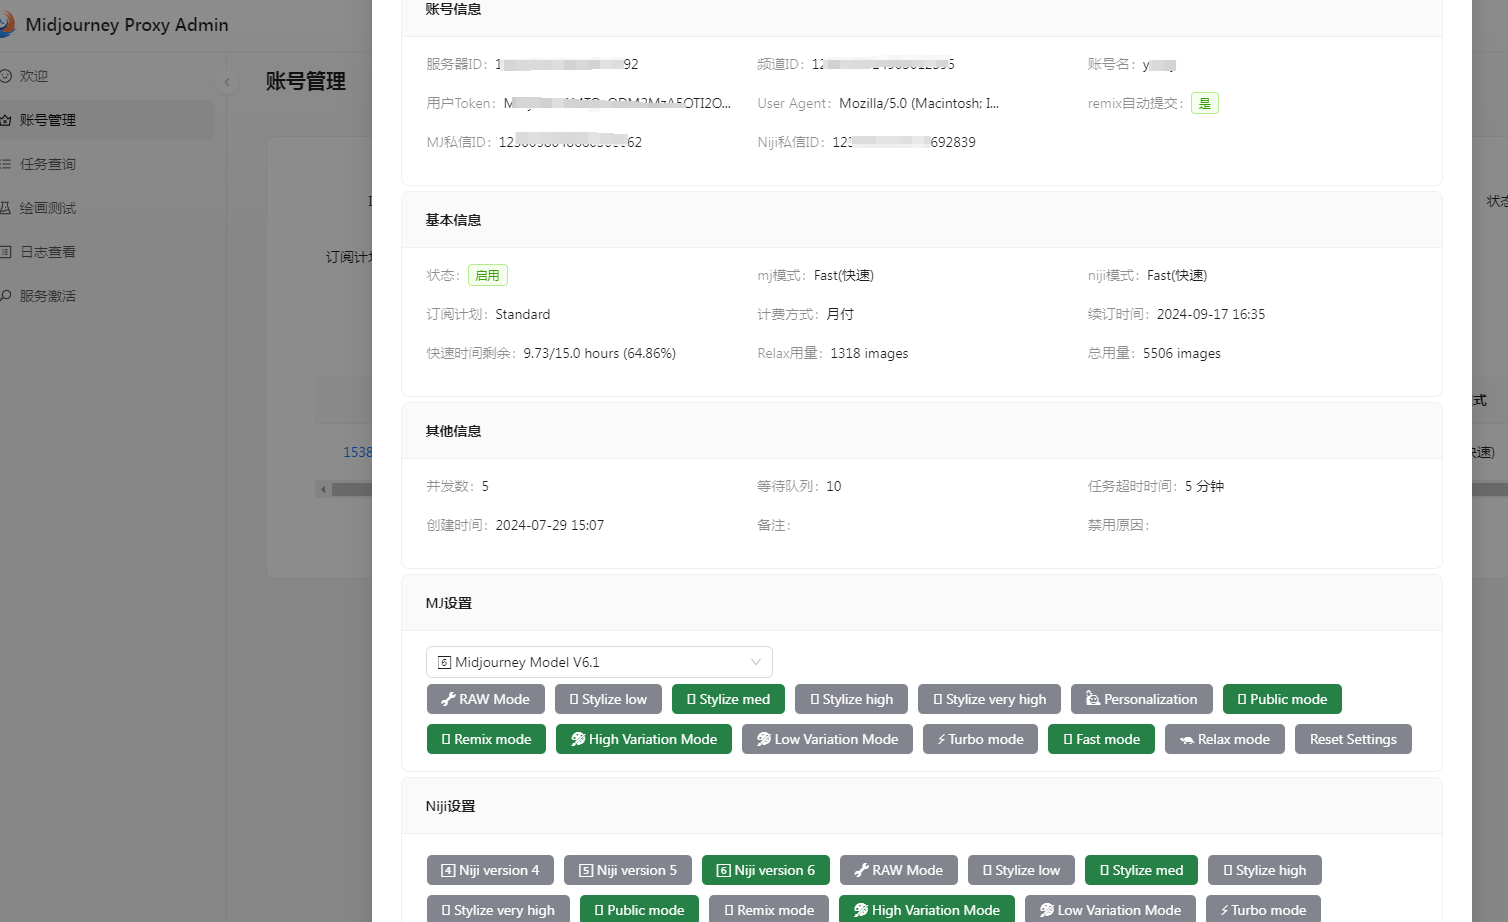Select Niji version 5
The height and width of the screenshot is (922, 1508).
point(628,870)
